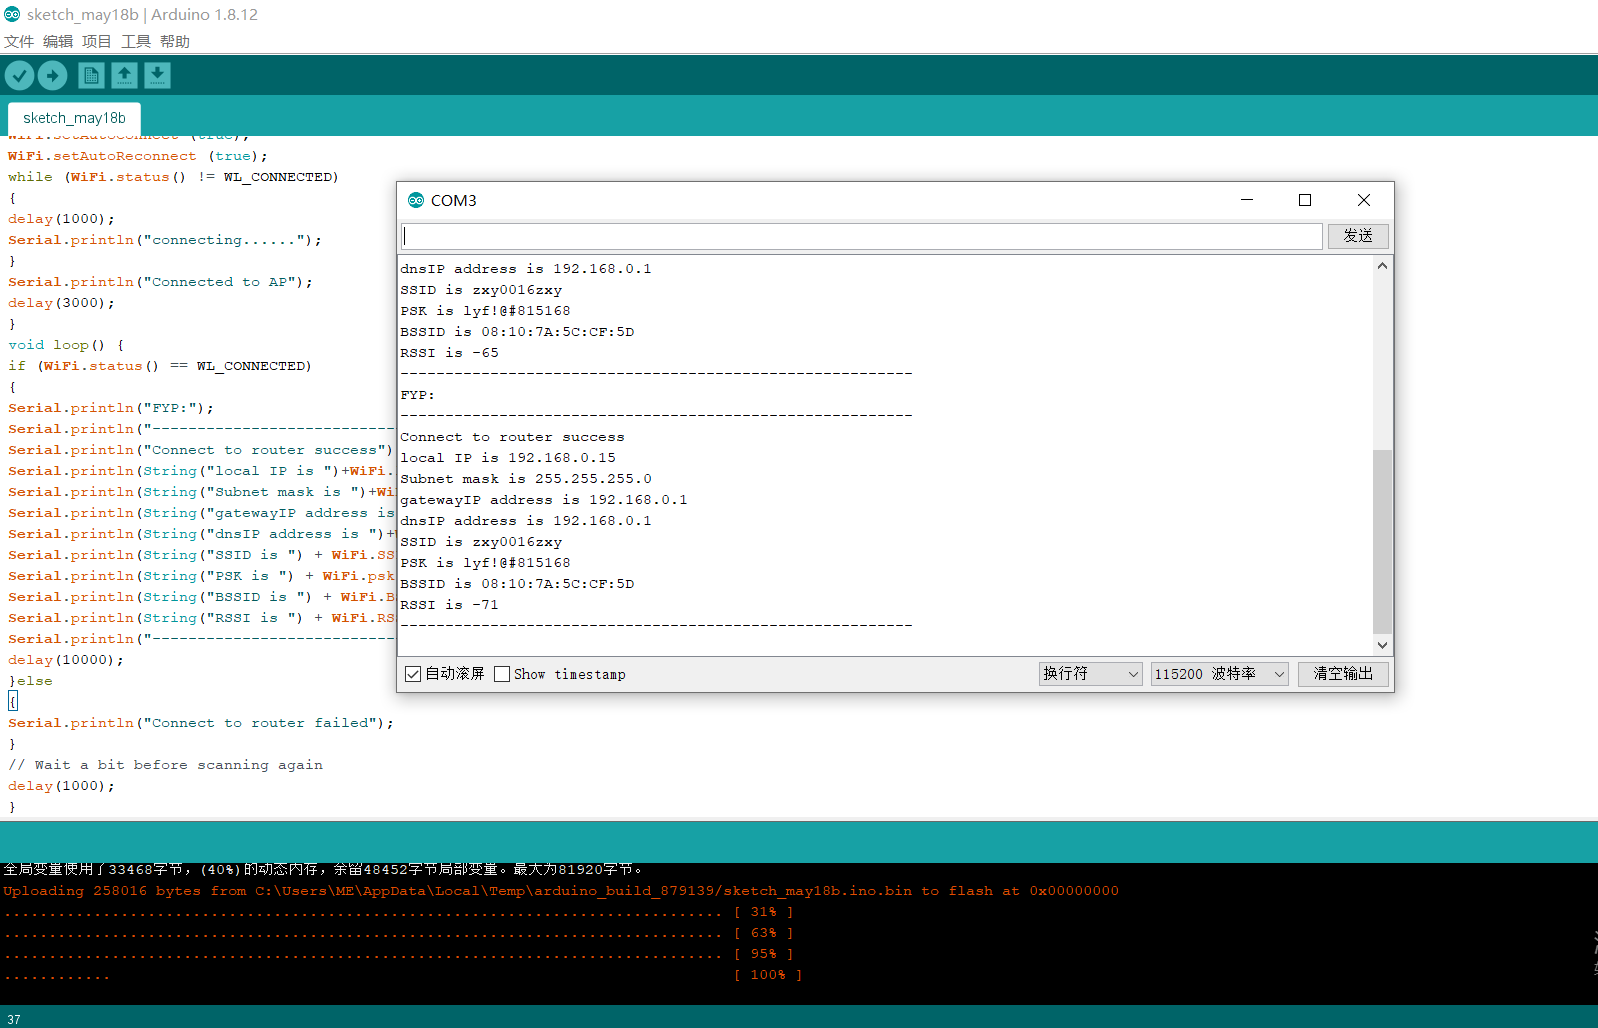Image resolution: width=1598 pixels, height=1028 pixels.
Task: Click the serial monitor vertical scrollbar thumb
Action: click(1382, 541)
